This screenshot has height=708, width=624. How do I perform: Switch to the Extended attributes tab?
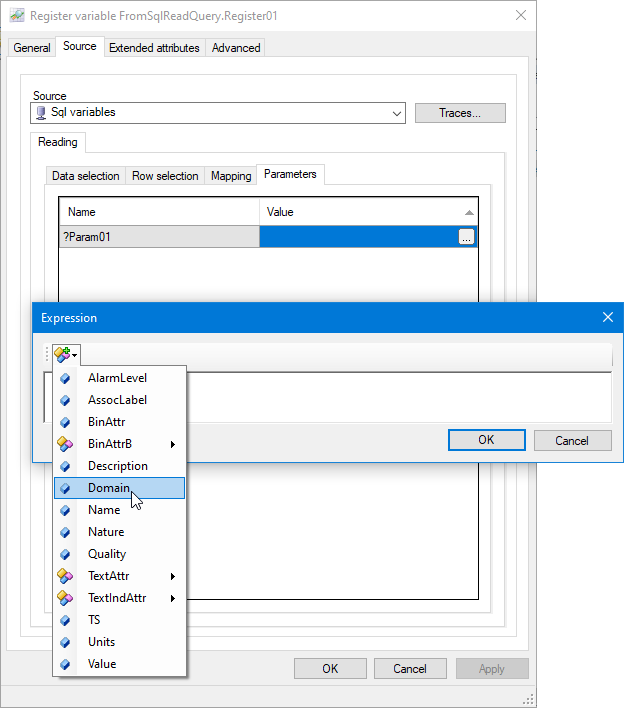pos(154,48)
